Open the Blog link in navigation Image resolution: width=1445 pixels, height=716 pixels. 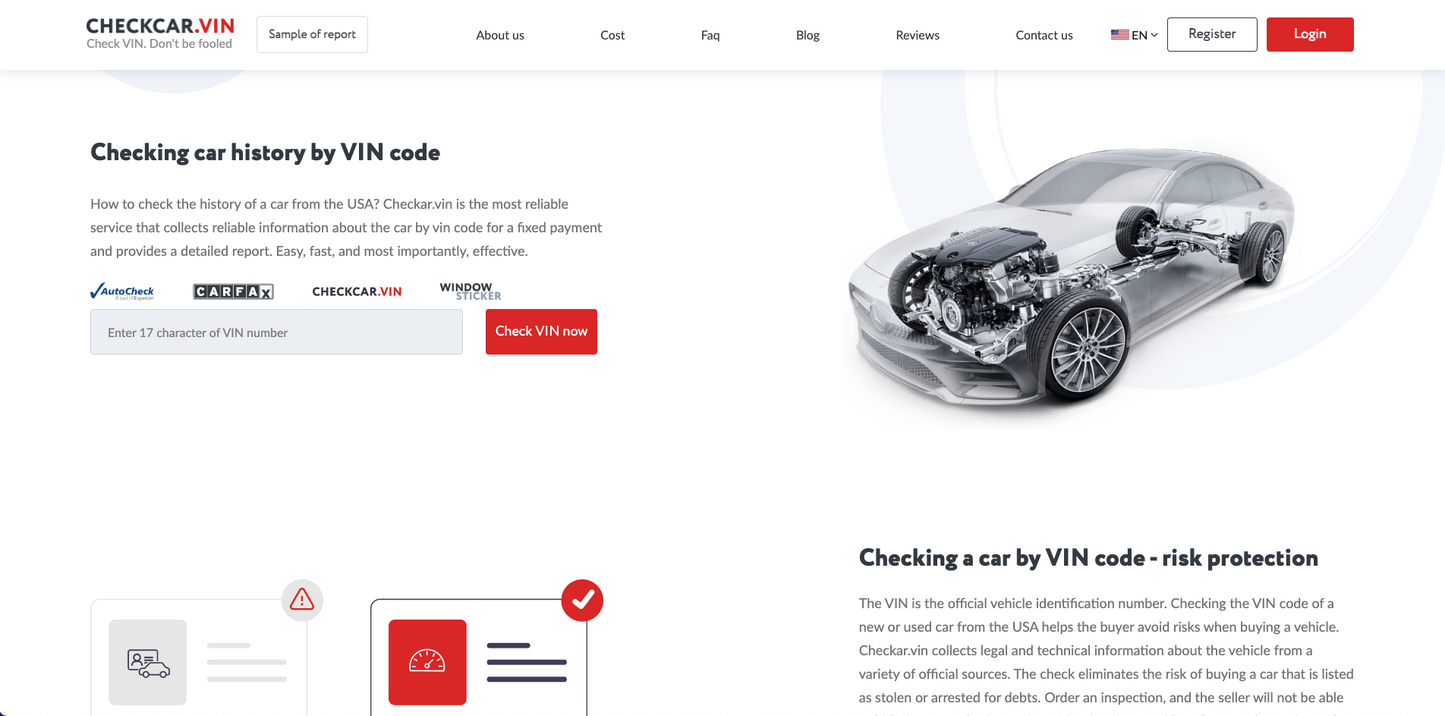tap(808, 35)
